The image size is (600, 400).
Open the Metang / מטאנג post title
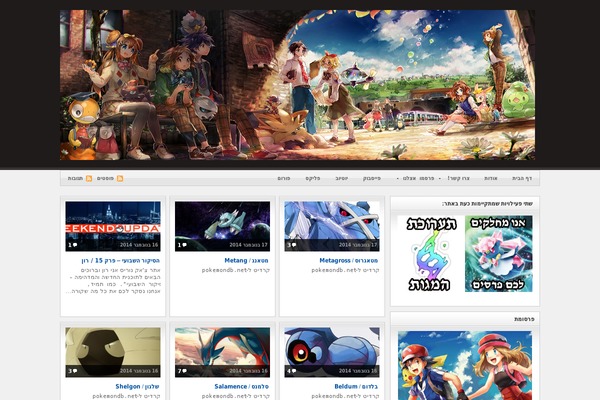[x=246, y=261]
